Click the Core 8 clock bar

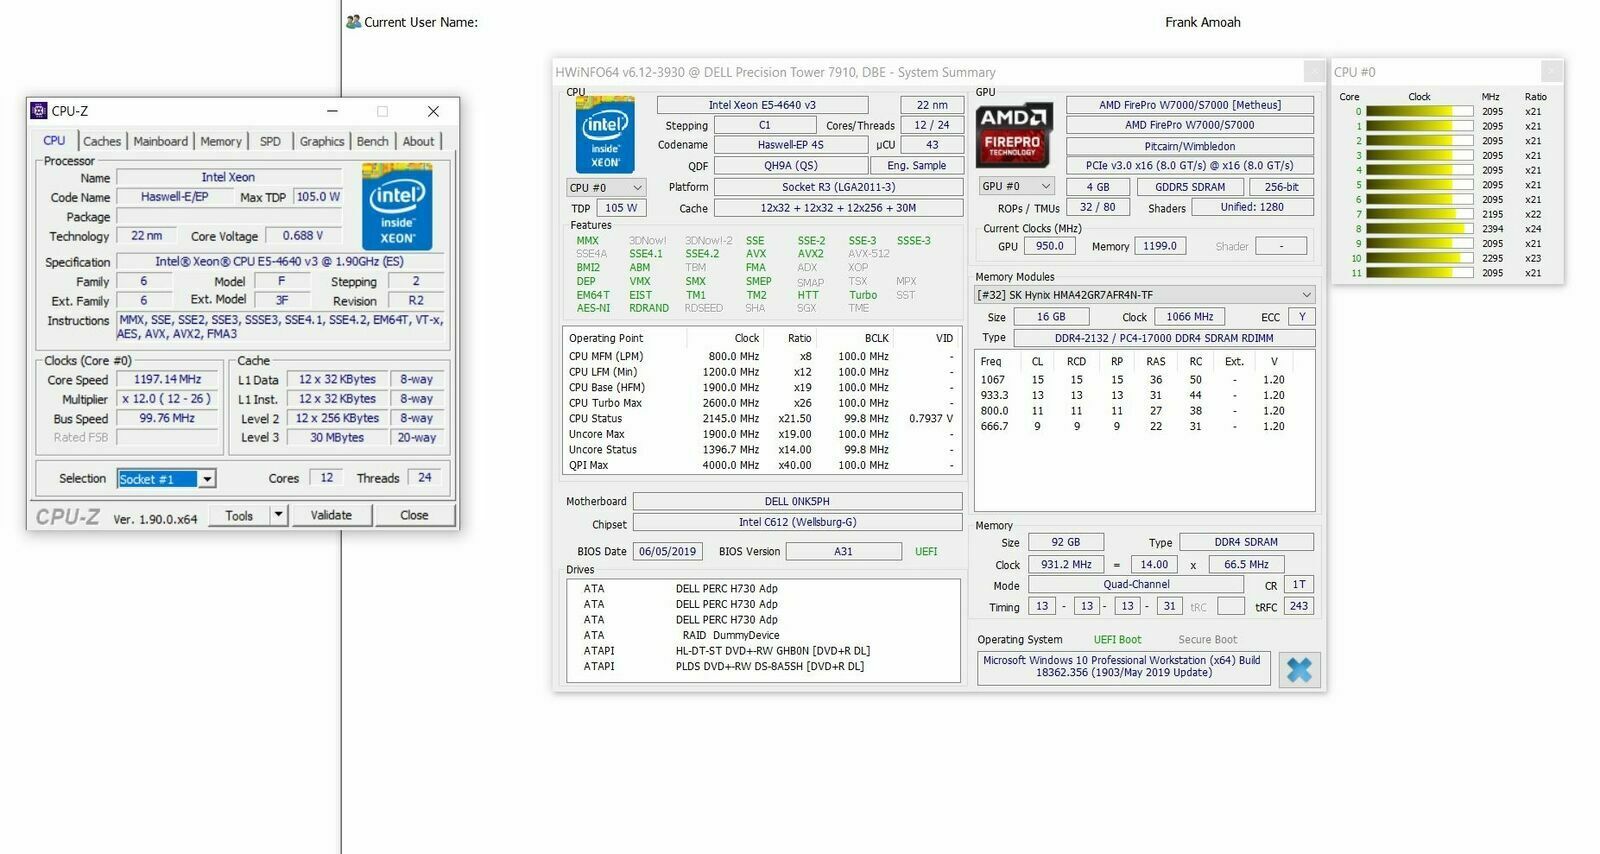click(1420, 229)
